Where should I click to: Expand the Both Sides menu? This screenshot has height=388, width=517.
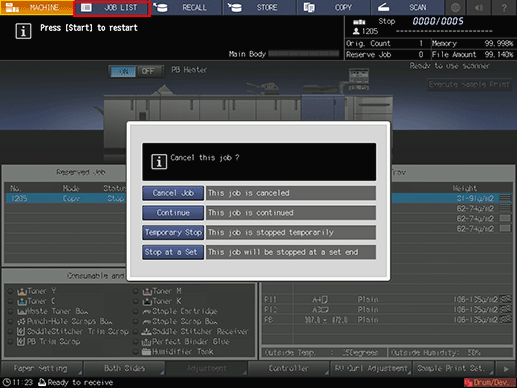click(124, 368)
